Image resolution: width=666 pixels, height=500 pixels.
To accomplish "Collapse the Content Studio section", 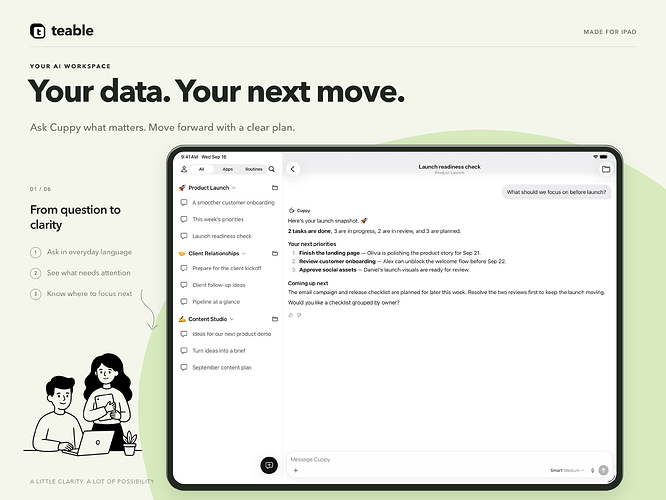I will click(x=231, y=319).
